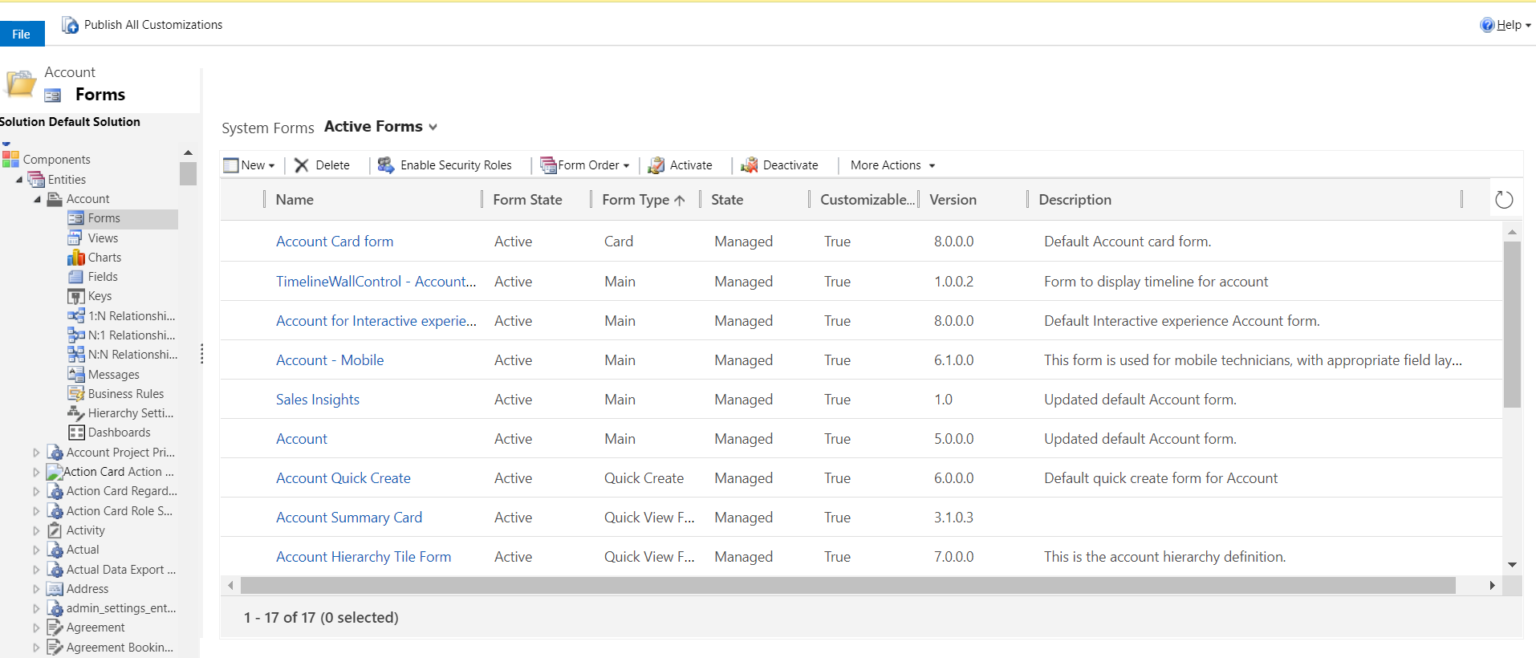Screen dimensions: 1536x658
Task: Open the Views section under Account
Action: tap(102, 237)
